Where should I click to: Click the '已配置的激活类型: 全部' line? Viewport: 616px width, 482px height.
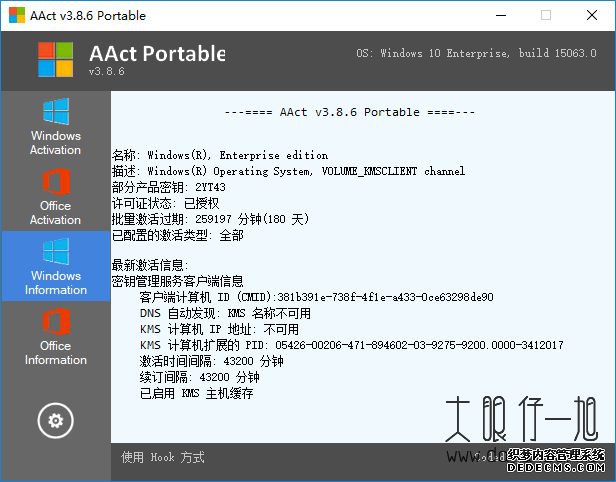pyautogui.click(x=178, y=235)
